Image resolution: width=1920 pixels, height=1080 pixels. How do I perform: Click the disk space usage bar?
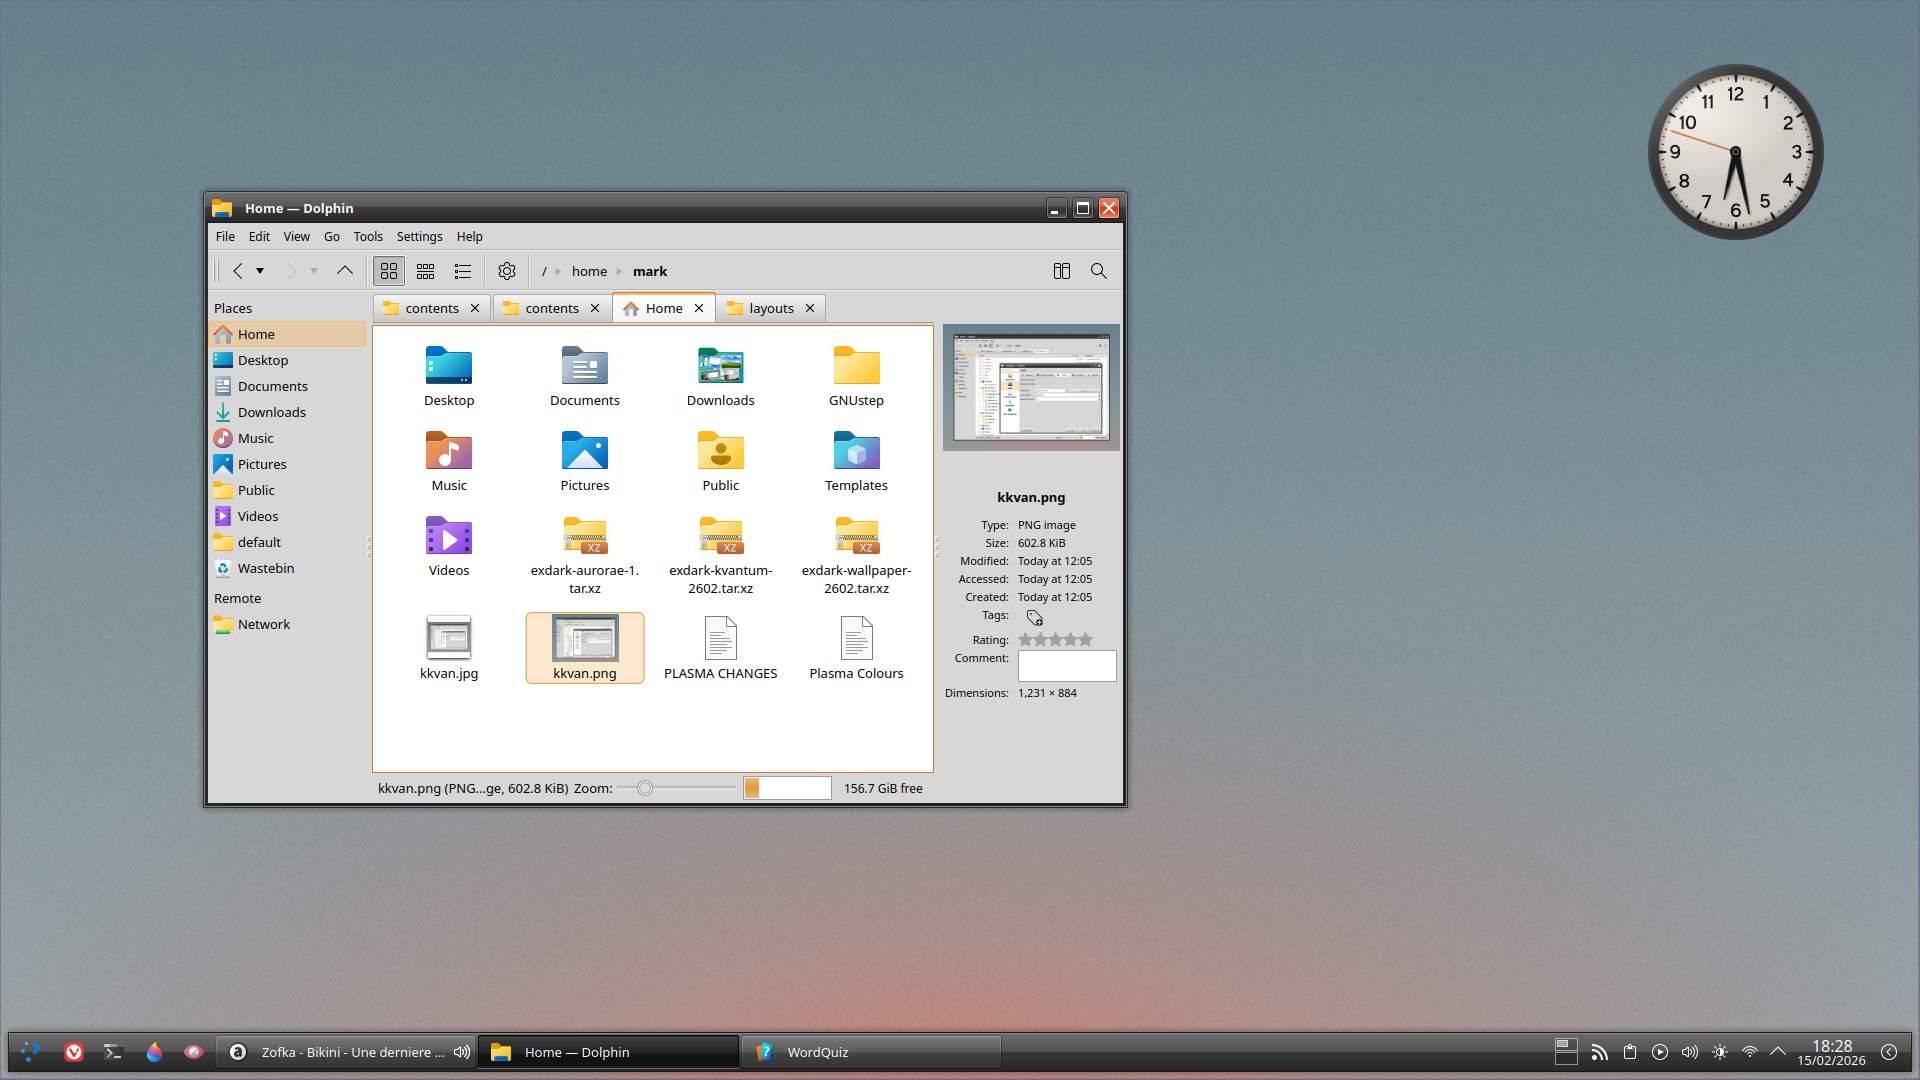(787, 788)
